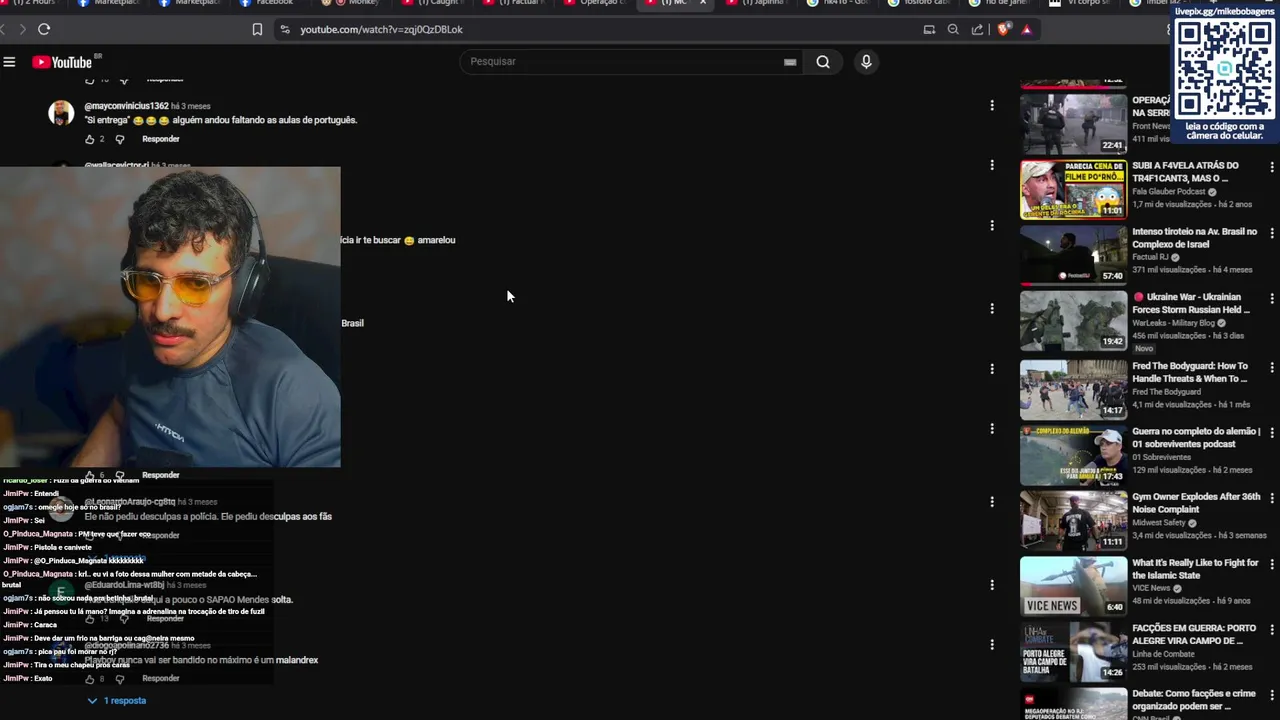Dislike the @mayconvinicius1362 comment

[x=120, y=139]
